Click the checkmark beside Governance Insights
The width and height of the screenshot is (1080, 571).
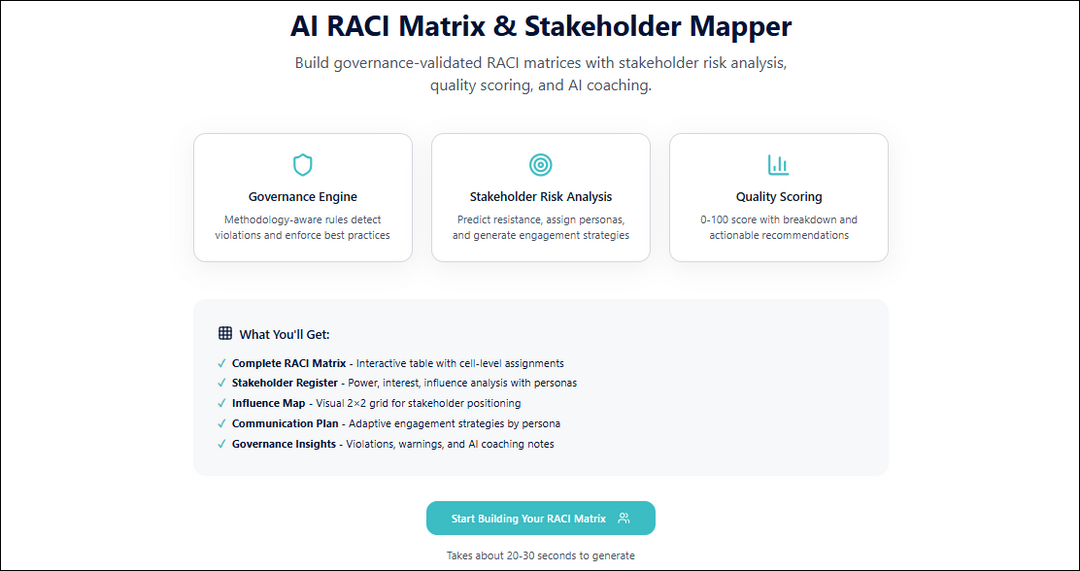click(222, 444)
